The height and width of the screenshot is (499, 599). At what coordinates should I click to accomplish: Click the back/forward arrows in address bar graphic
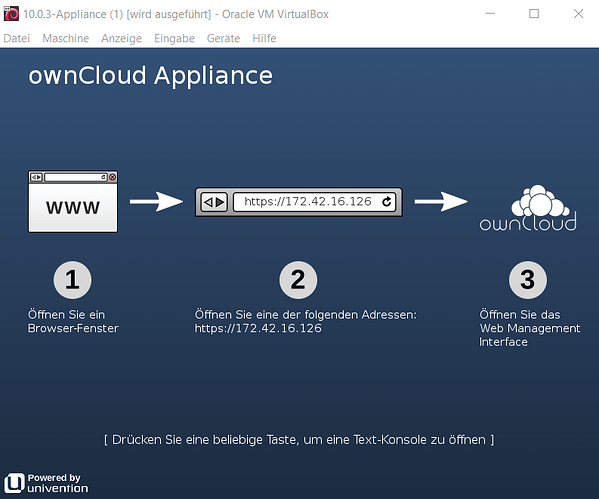[x=214, y=202]
